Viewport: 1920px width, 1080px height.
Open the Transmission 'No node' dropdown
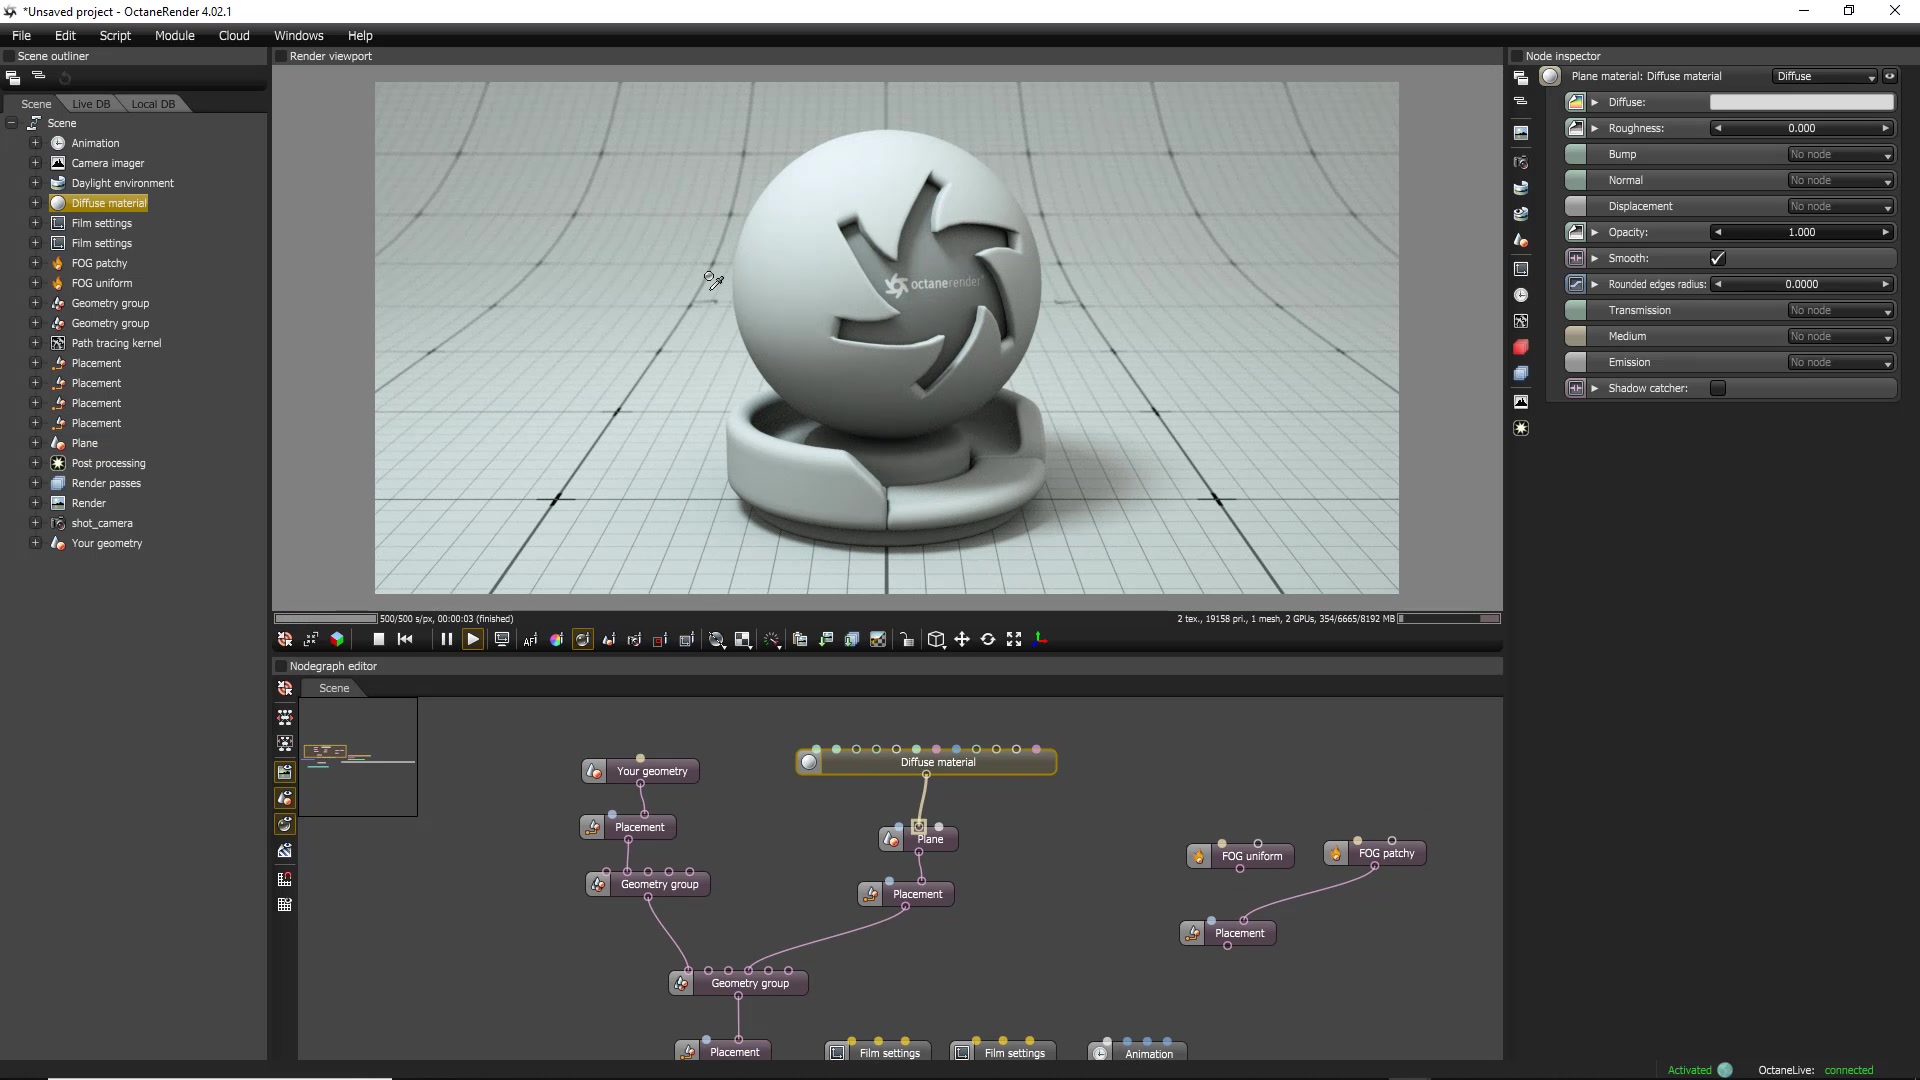[x=1841, y=310]
